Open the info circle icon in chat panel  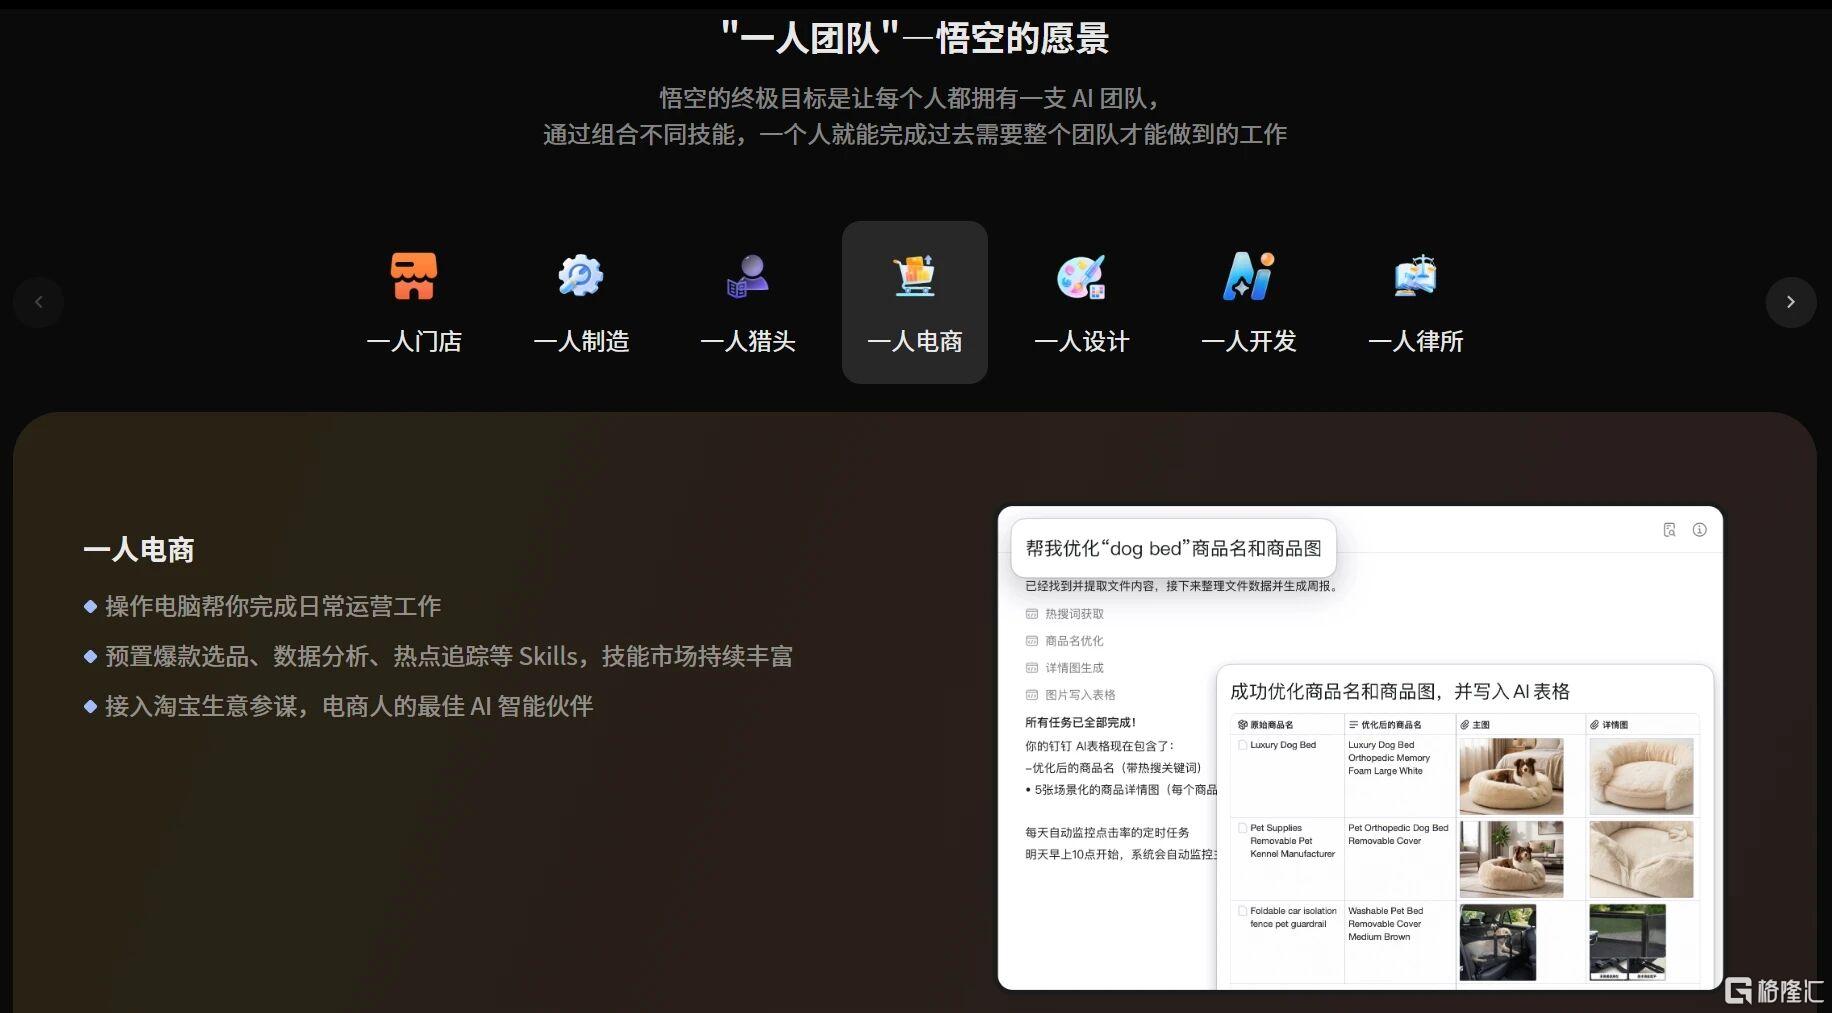1699,530
